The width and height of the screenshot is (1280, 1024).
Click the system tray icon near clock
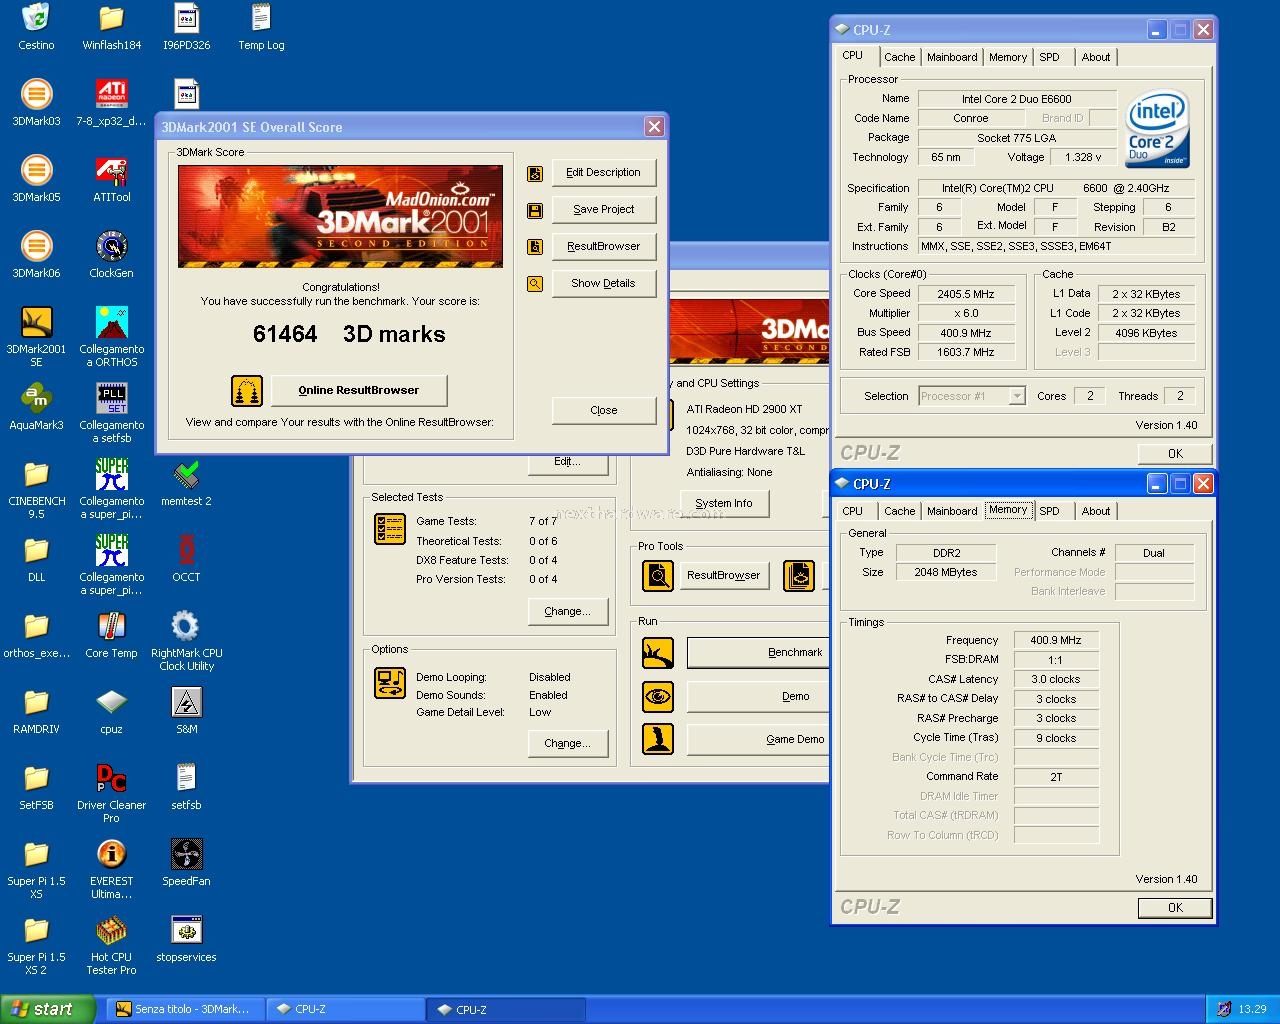1223,1009
